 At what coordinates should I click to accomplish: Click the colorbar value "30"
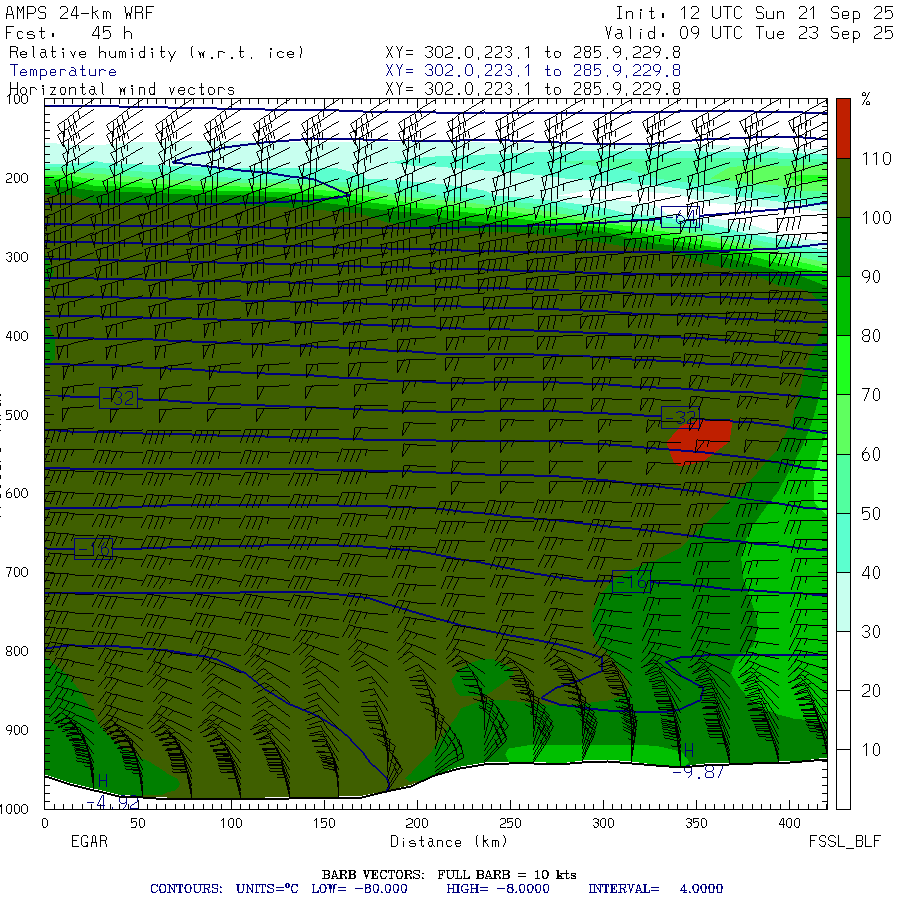pyautogui.click(x=871, y=631)
